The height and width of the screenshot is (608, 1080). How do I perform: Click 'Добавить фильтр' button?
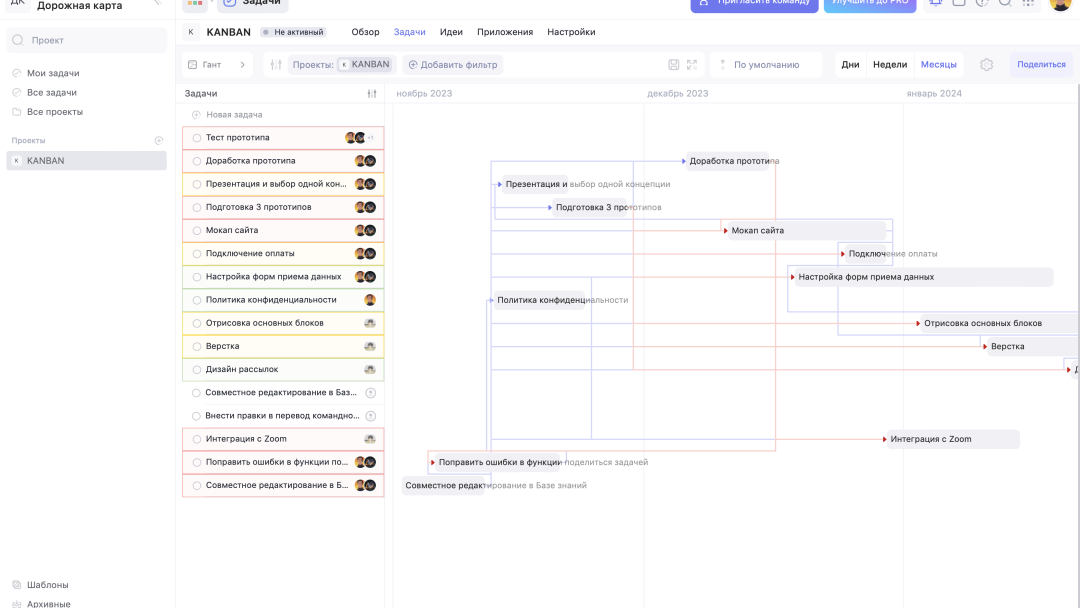[x=453, y=65]
